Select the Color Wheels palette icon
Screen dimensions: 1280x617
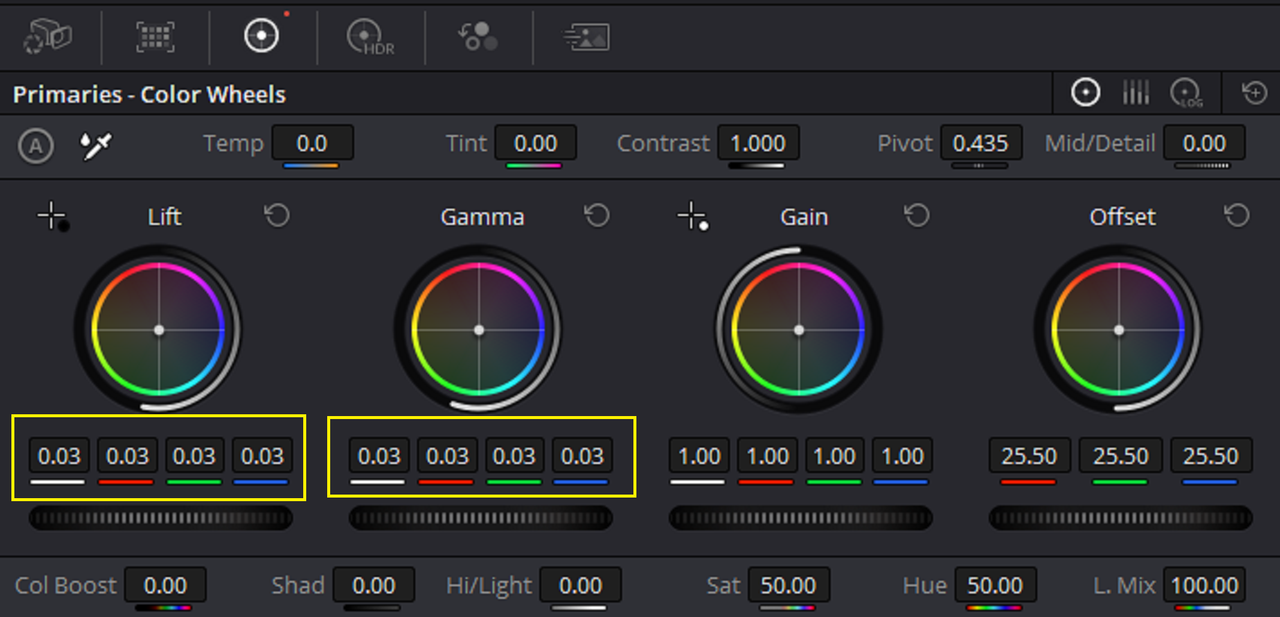tap(261, 36)
